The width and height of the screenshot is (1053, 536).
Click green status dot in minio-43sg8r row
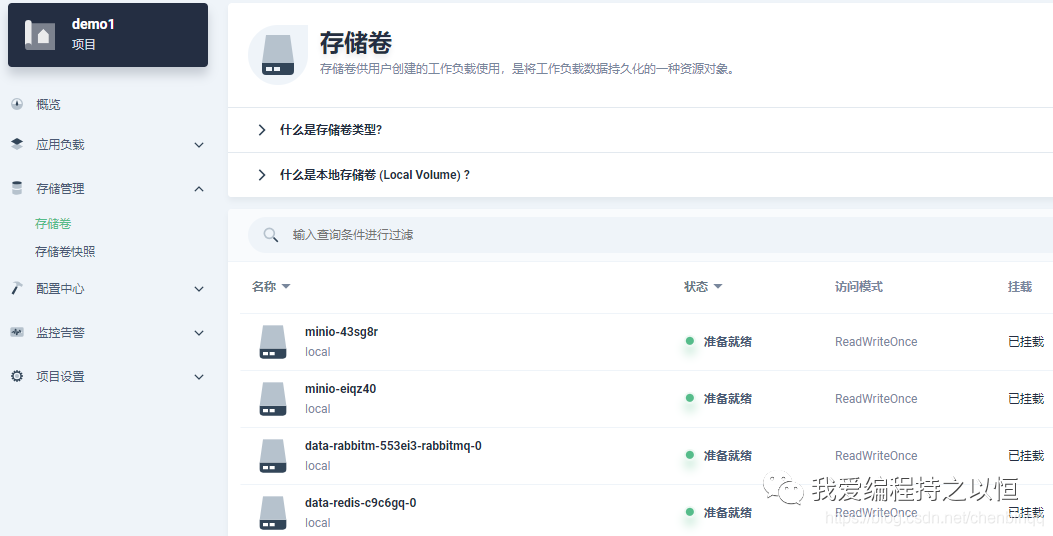tap(690, 341)
